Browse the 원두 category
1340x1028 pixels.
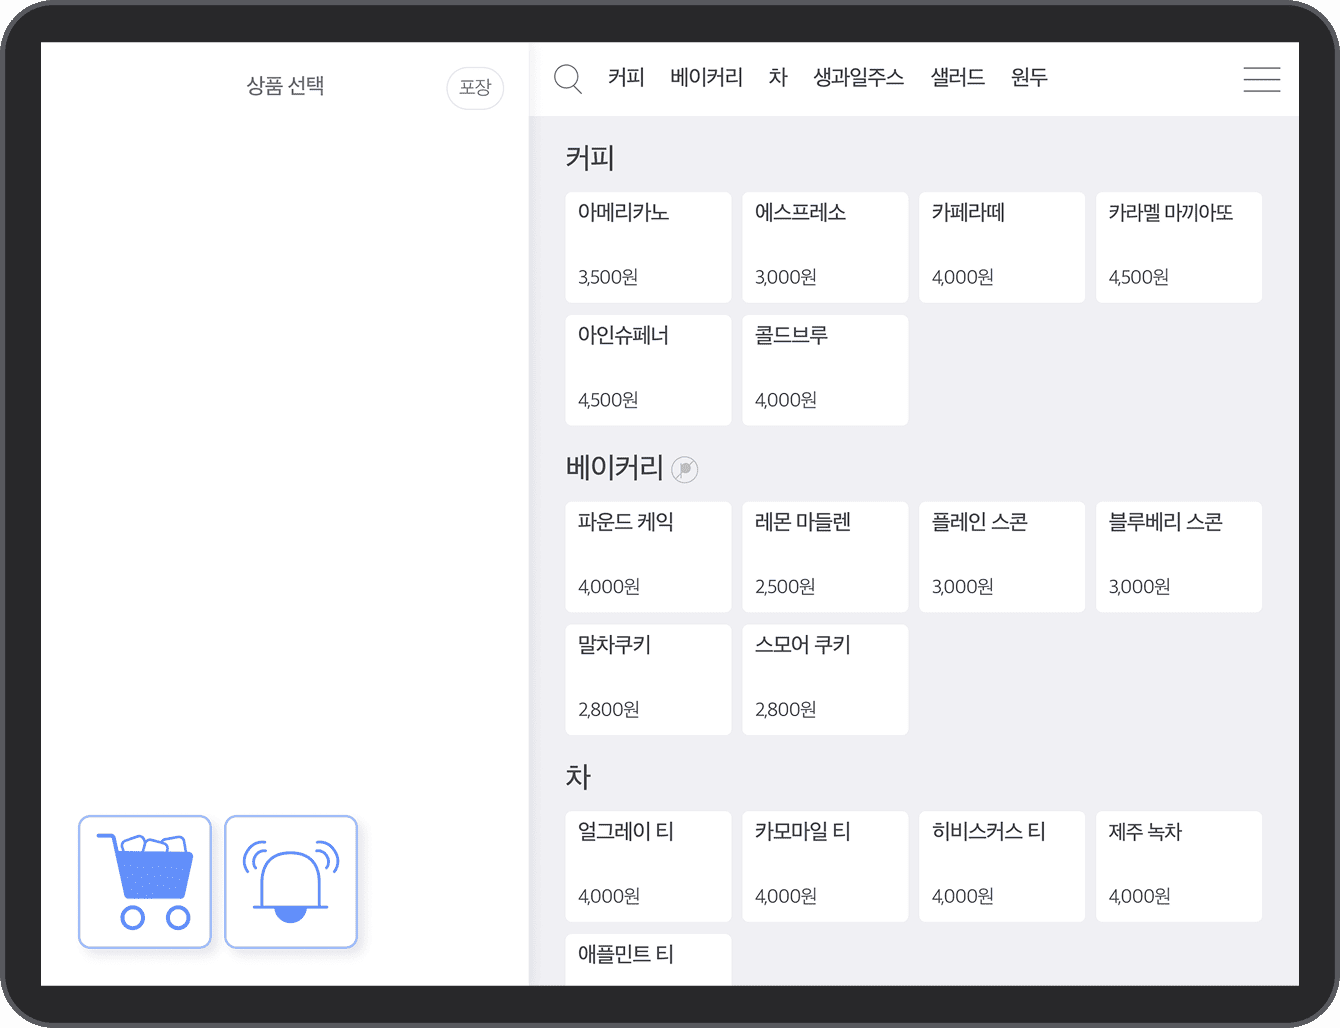pyautogui.click(x=1029, y=77)
